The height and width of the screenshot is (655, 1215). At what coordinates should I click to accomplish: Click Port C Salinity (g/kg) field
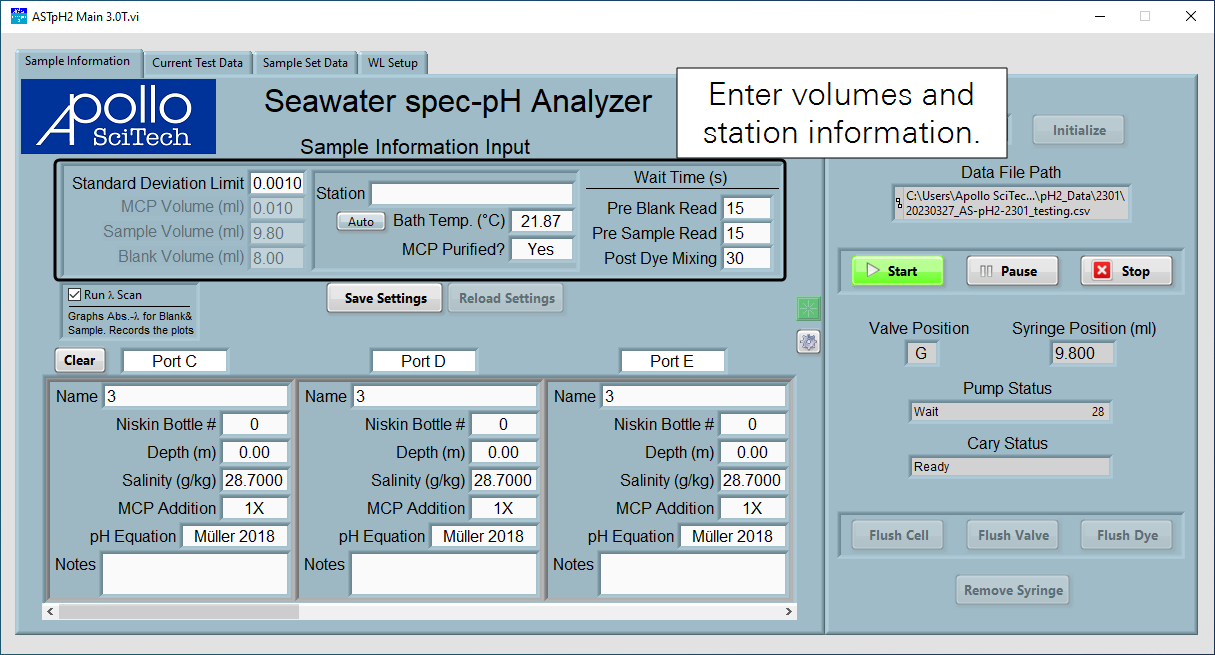click(x=254, y=480)
